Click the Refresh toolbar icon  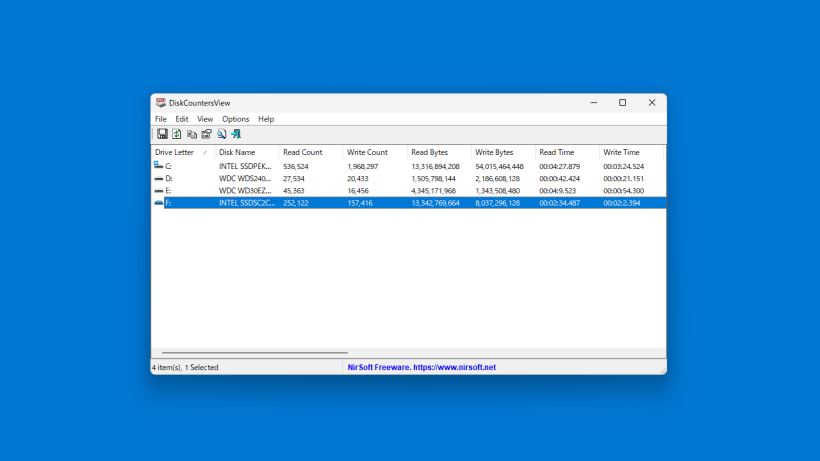[x=177, y=134]
